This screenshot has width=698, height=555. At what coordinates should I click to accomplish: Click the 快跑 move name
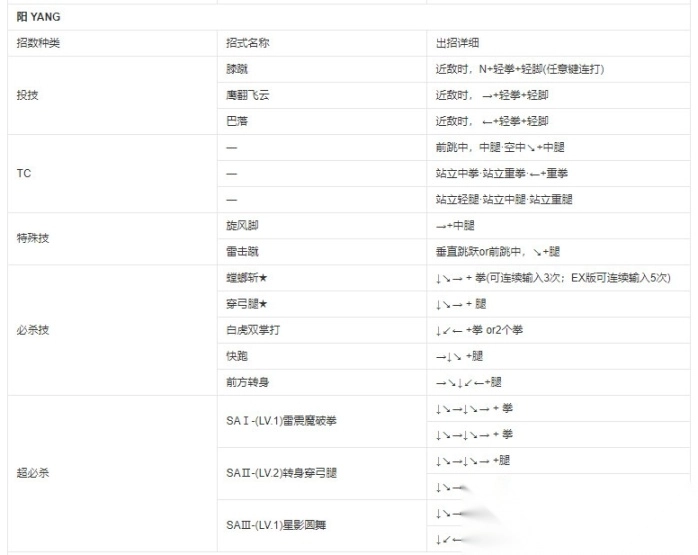236,356
